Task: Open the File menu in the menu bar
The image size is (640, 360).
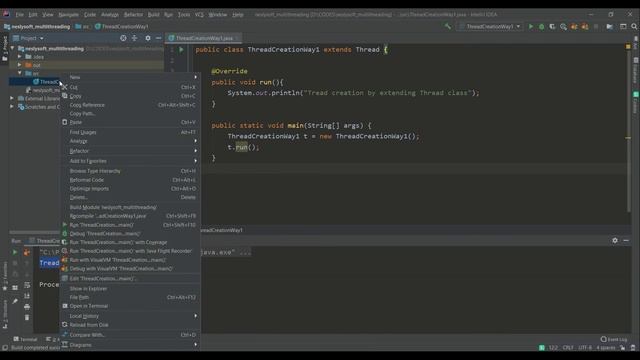Action: (20, 14)
